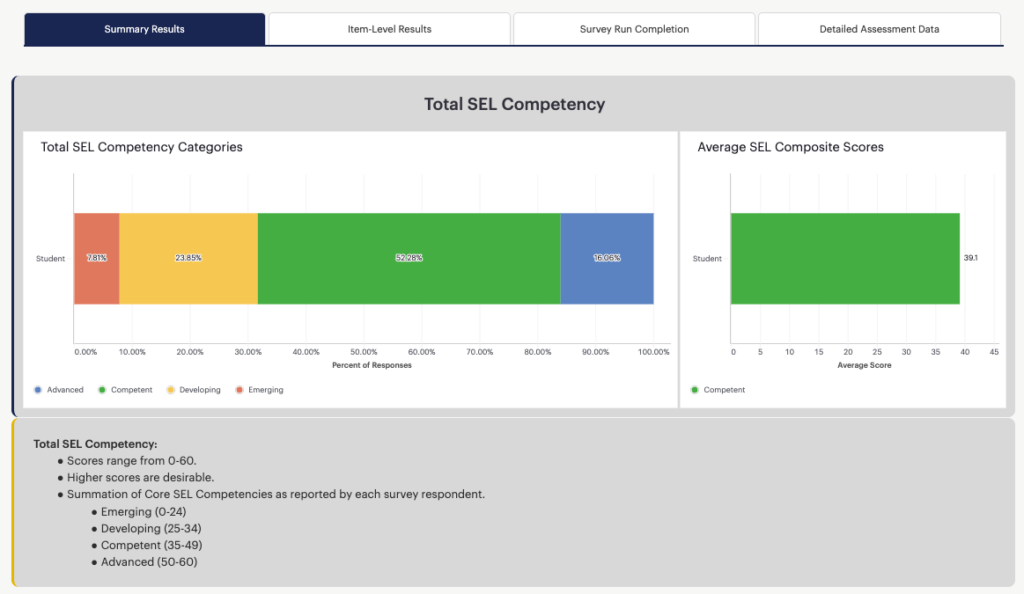Open the Survey Run Completion tab
The height and width of the screenshot is (594, 1024).
point(634,29)
